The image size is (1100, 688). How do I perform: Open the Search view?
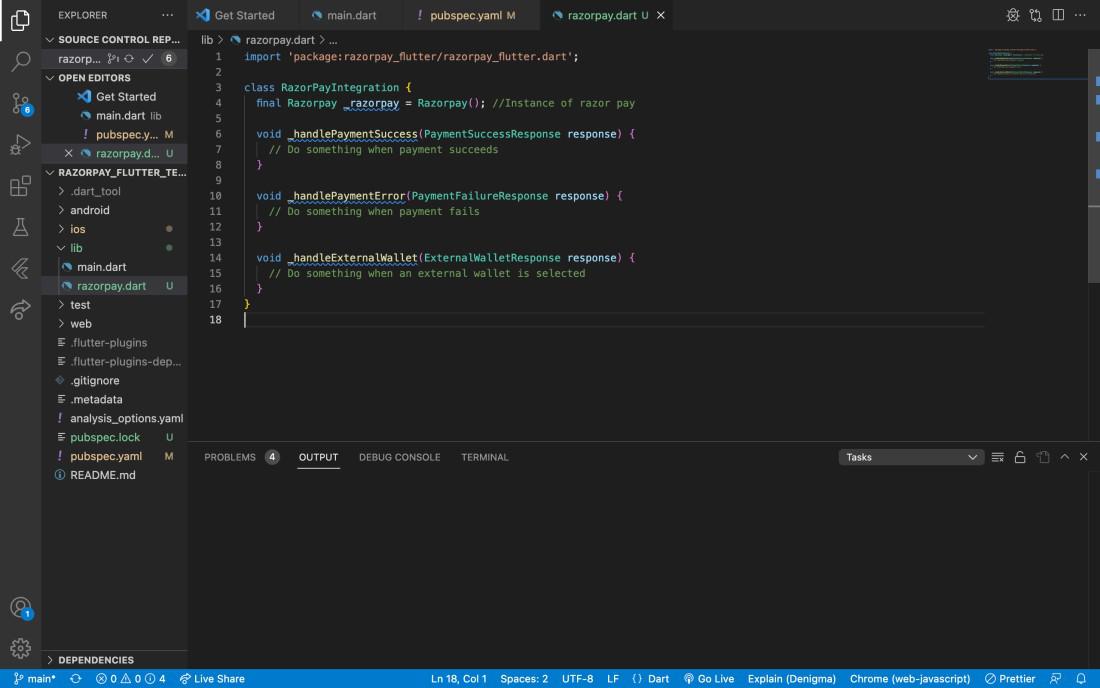click(x=20, y=62)
